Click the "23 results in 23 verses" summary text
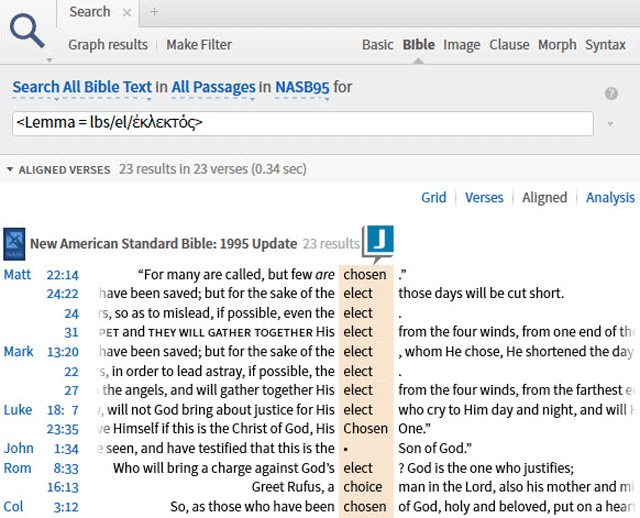640x518 pixels. coord(213,169)
